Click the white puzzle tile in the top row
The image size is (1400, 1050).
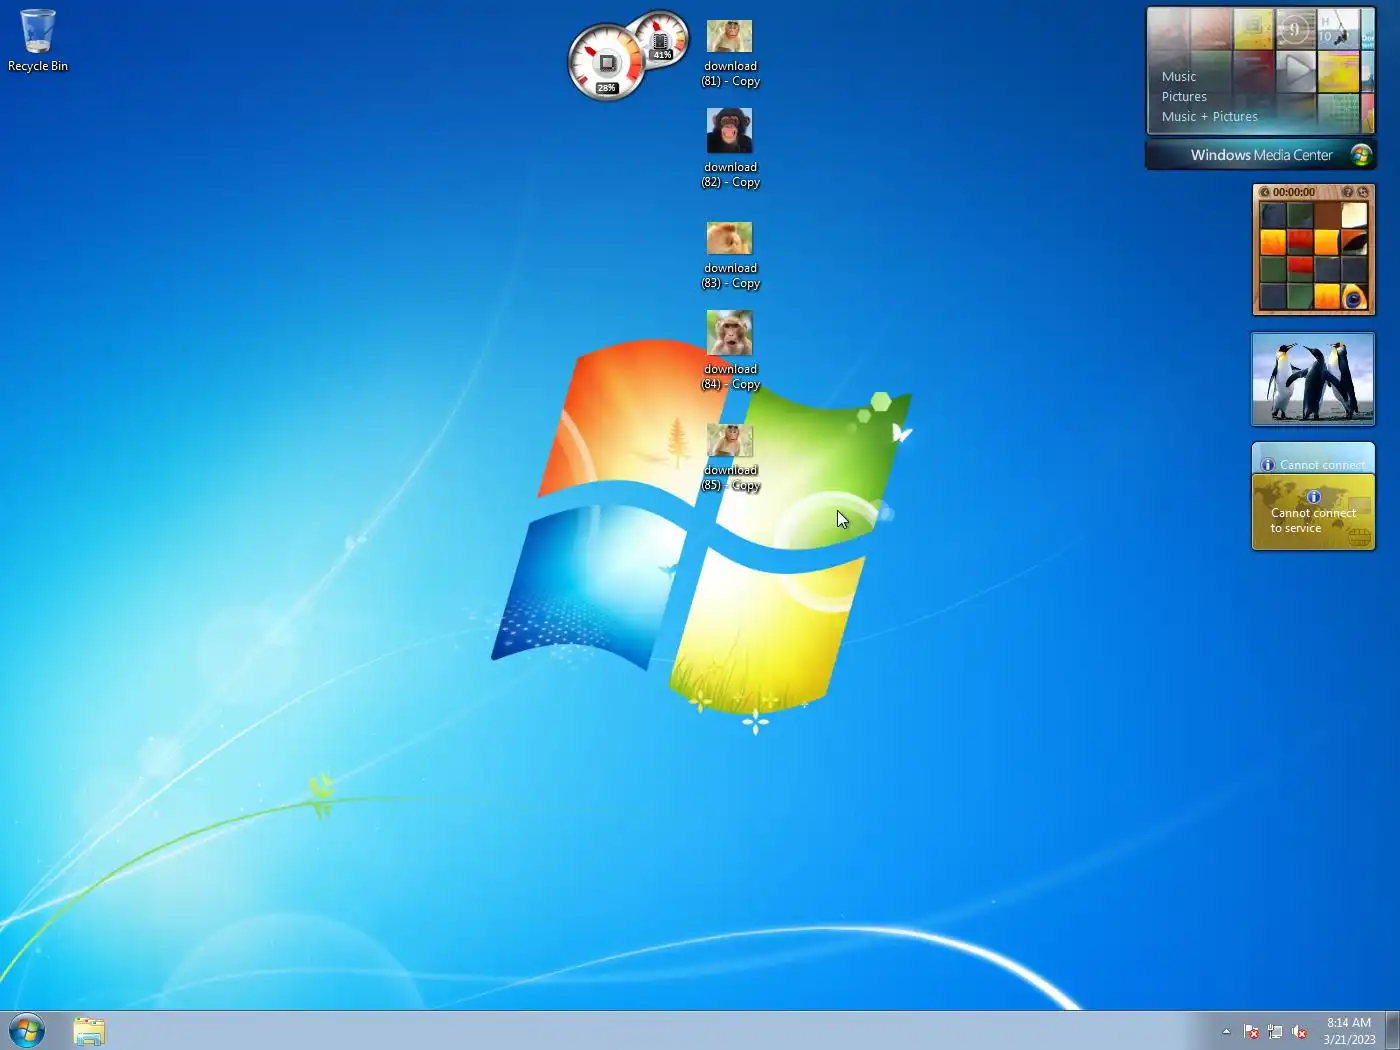1354,215
